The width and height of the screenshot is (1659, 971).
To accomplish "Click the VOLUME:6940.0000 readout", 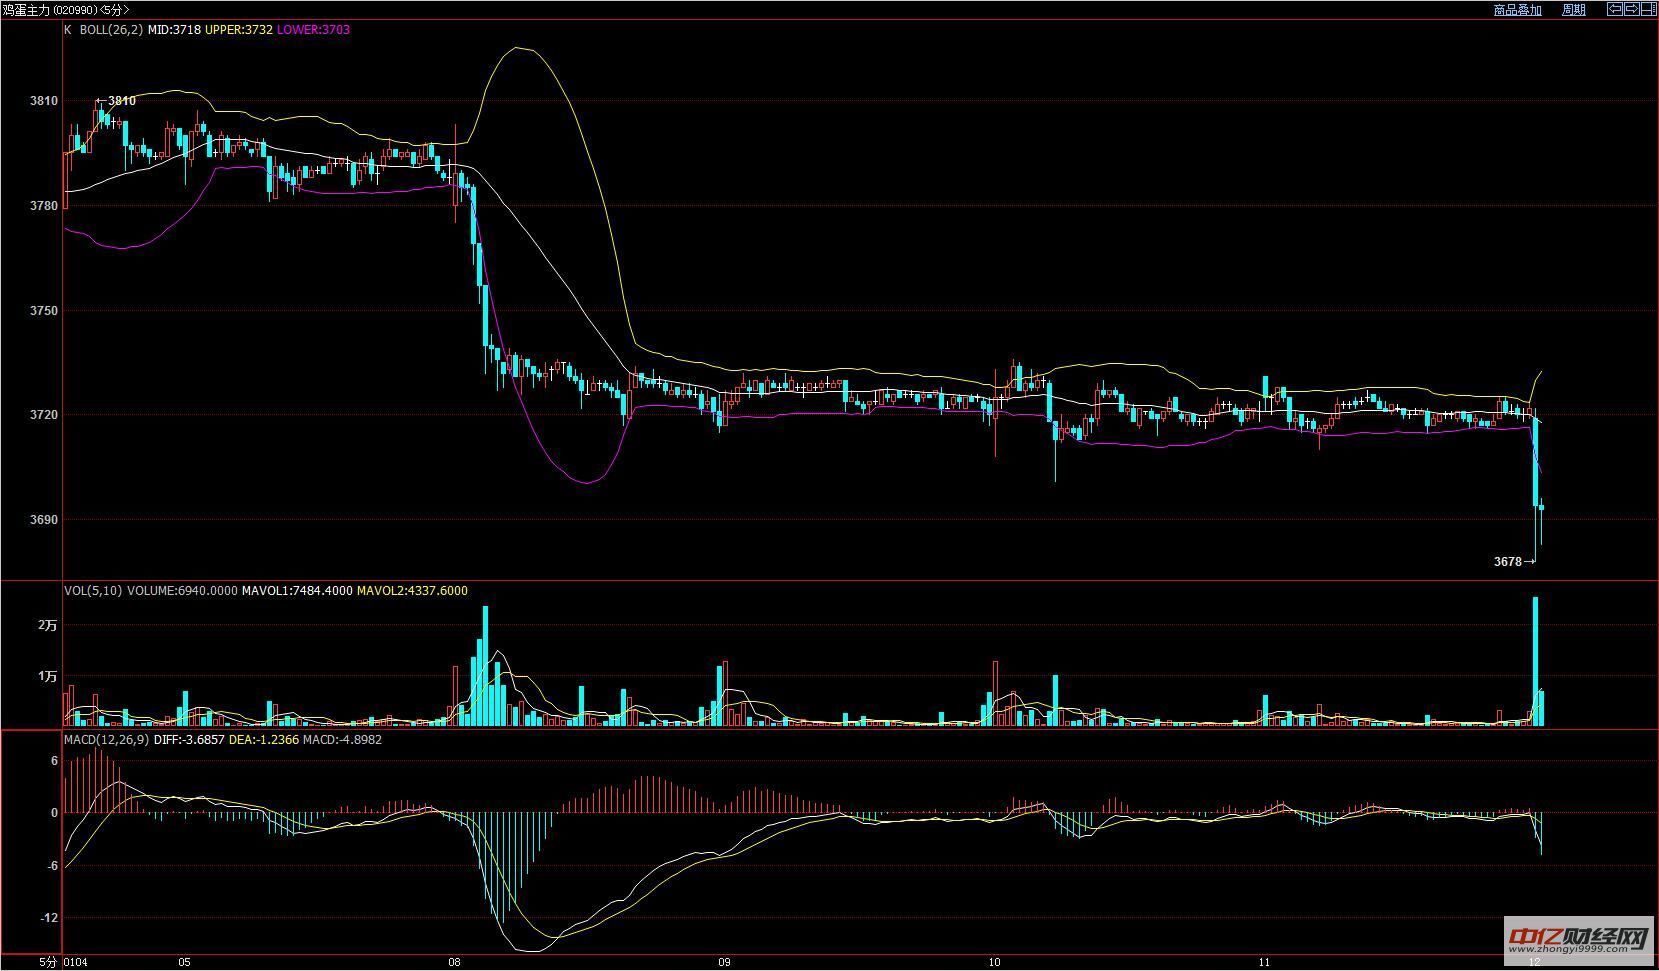I will (182, 591).
